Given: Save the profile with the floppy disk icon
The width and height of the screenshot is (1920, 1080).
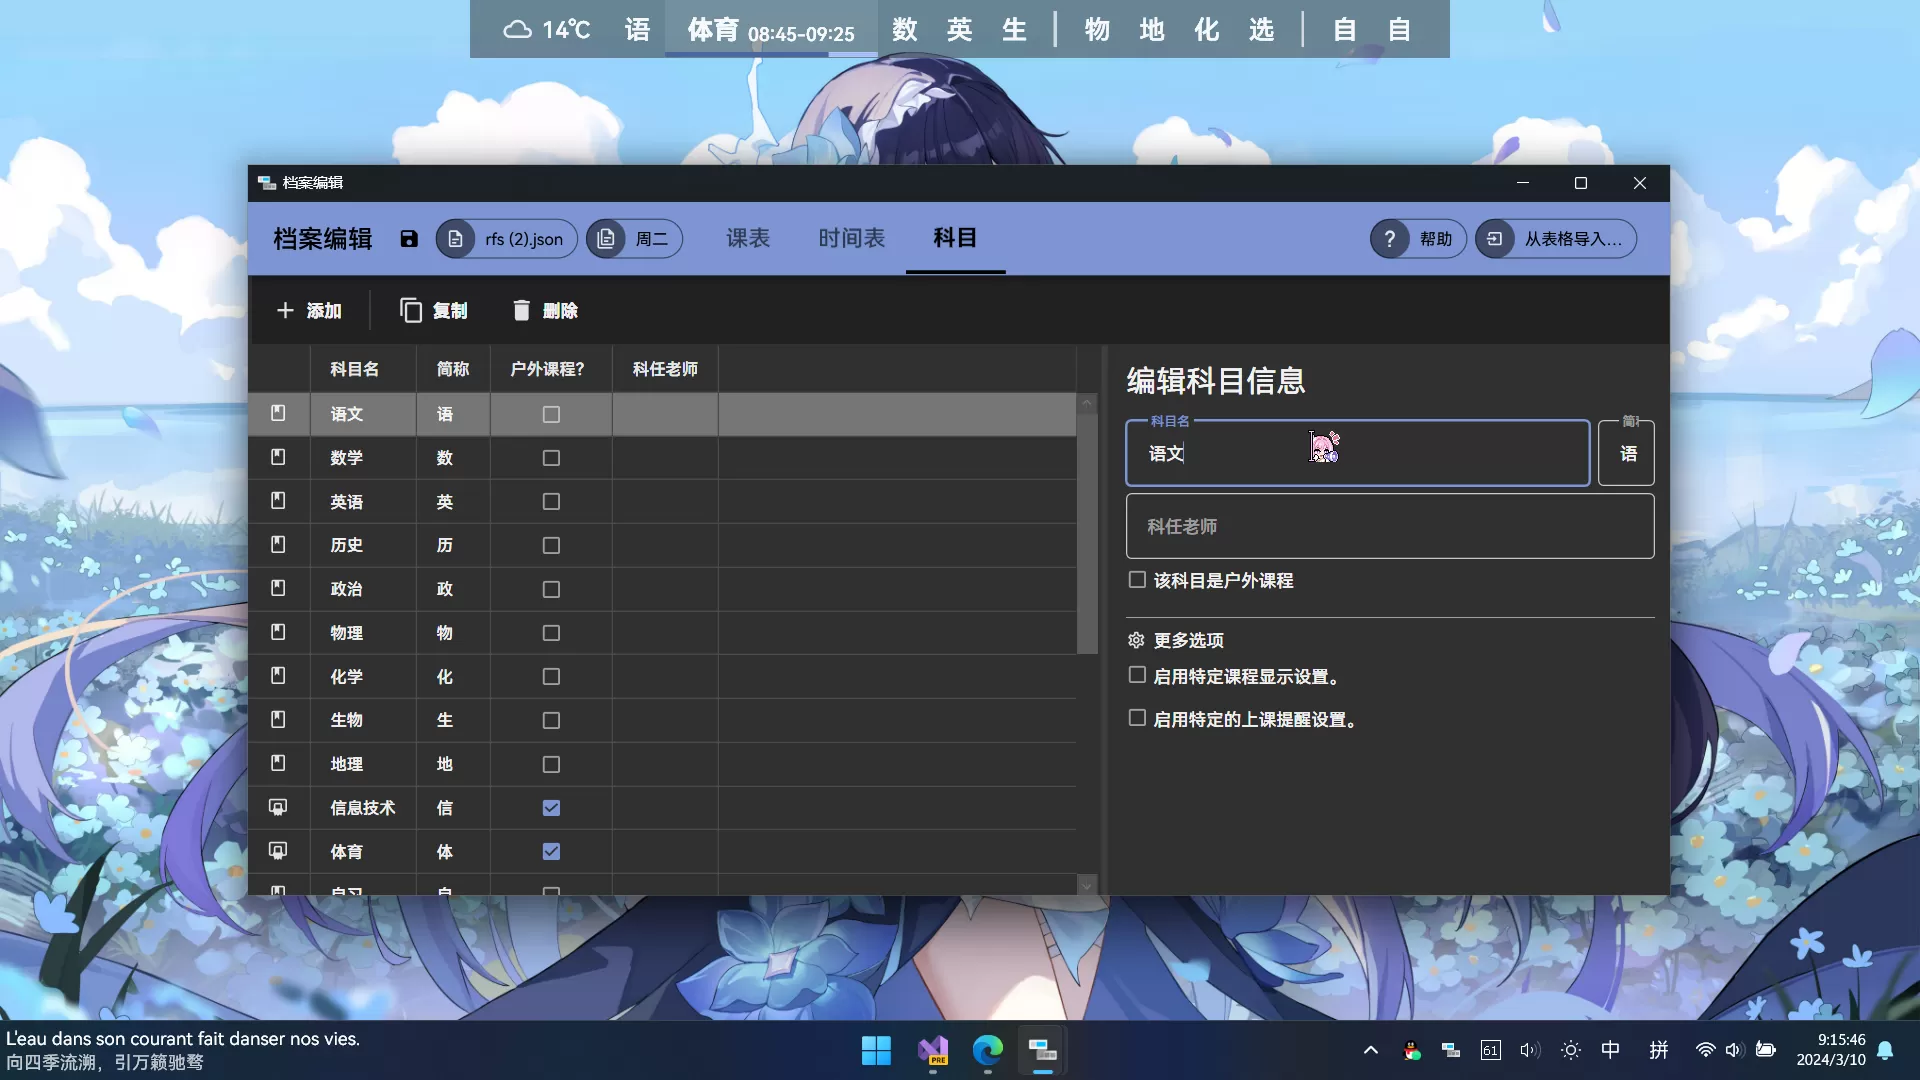Looking at the screenshot, I should [408, 239].
